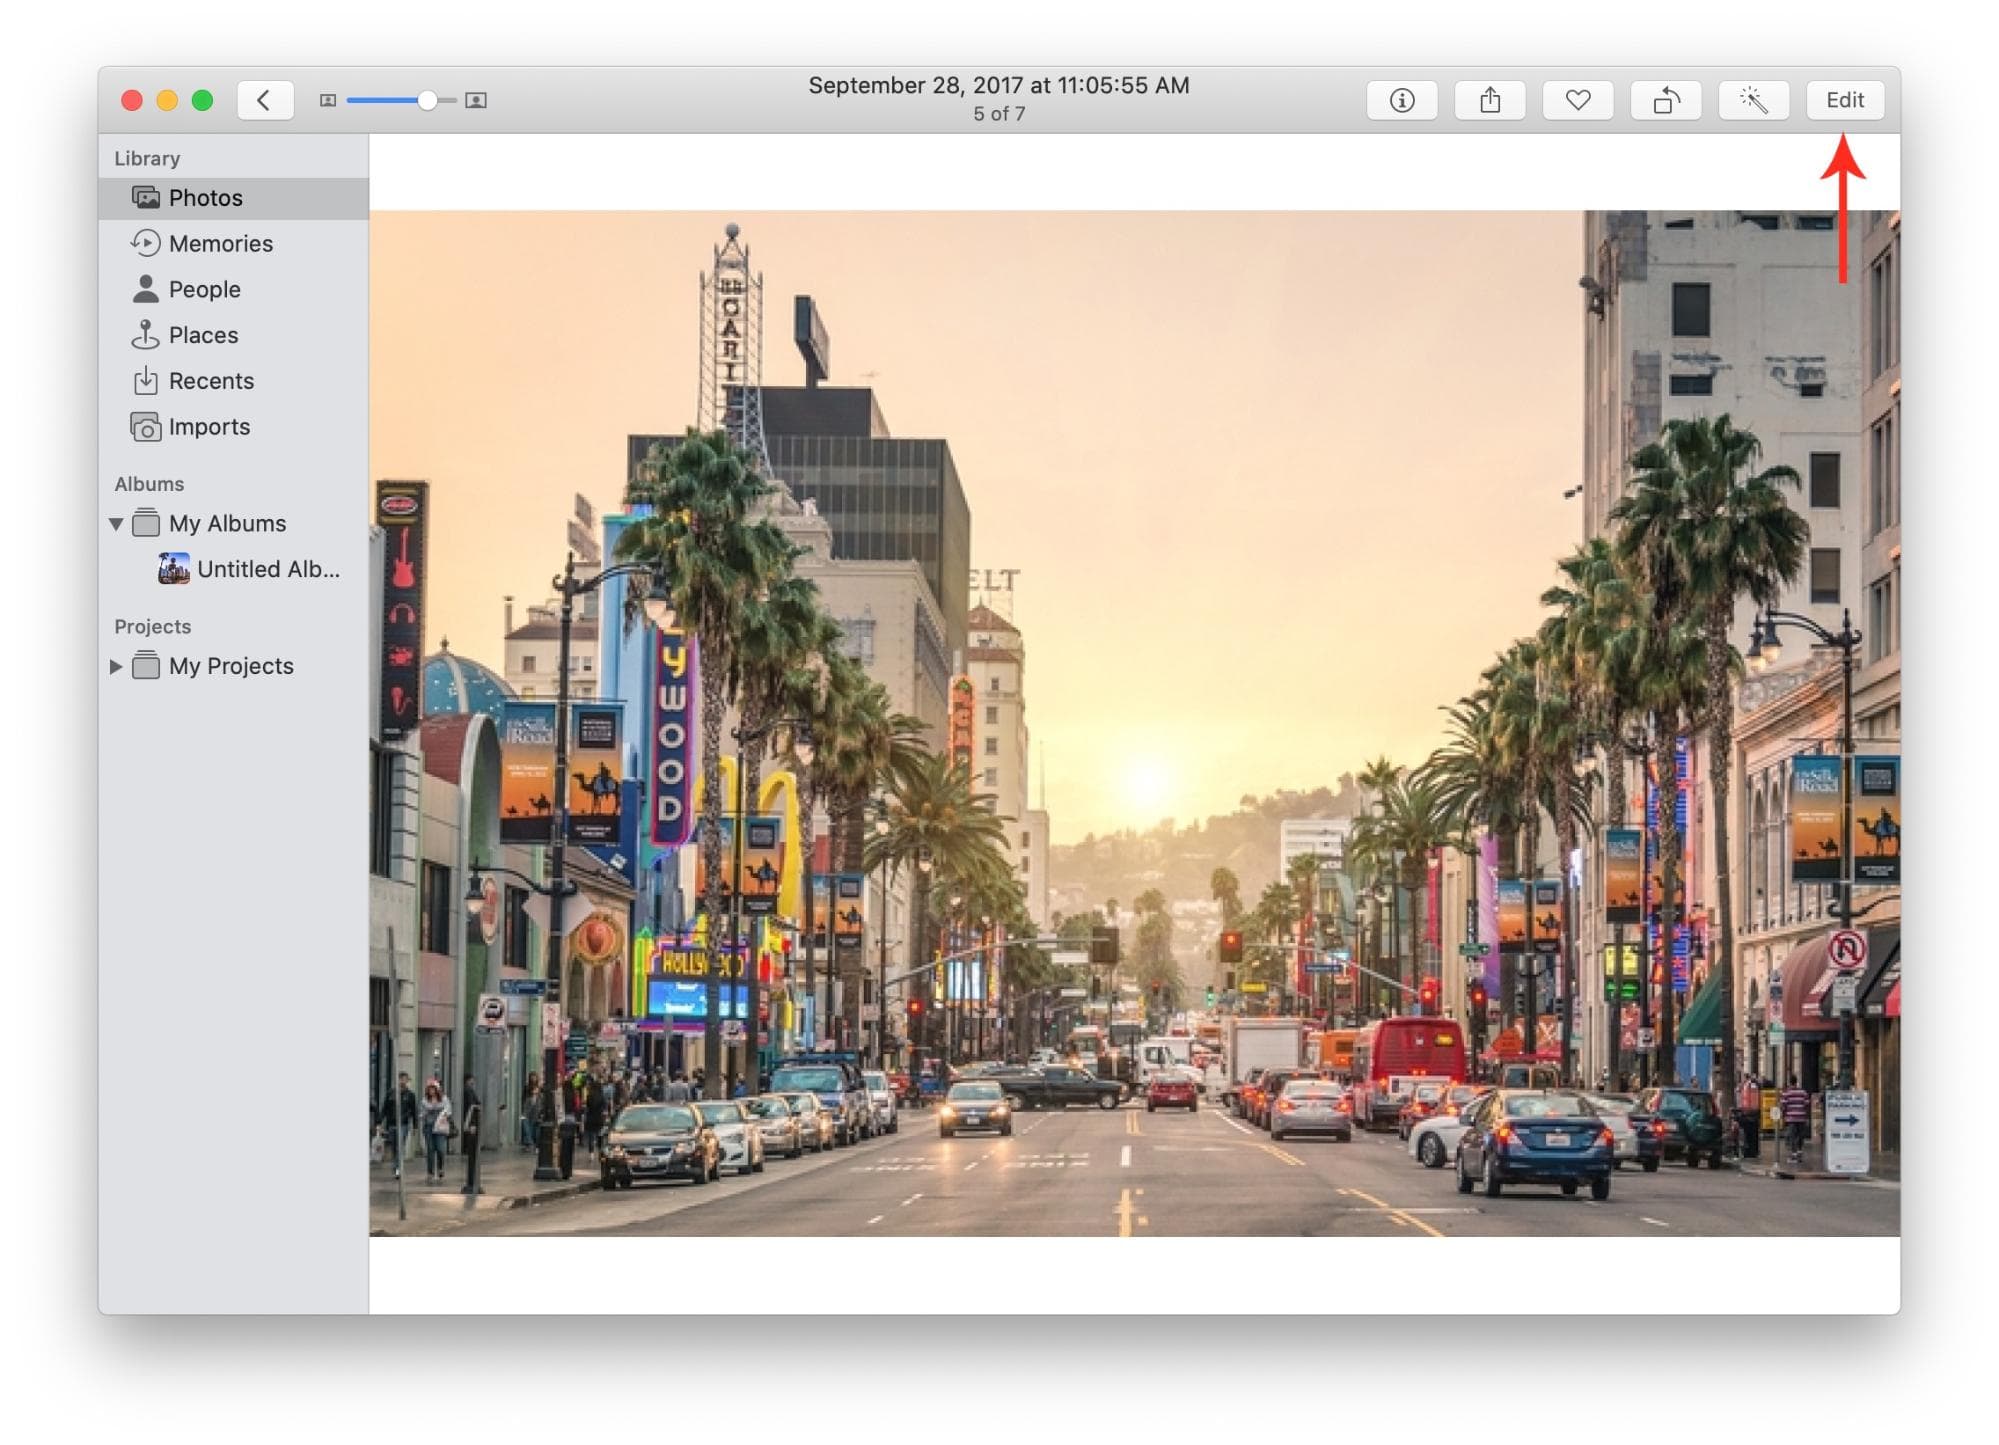
Task: Click the Edit button
Action: 1844,100
